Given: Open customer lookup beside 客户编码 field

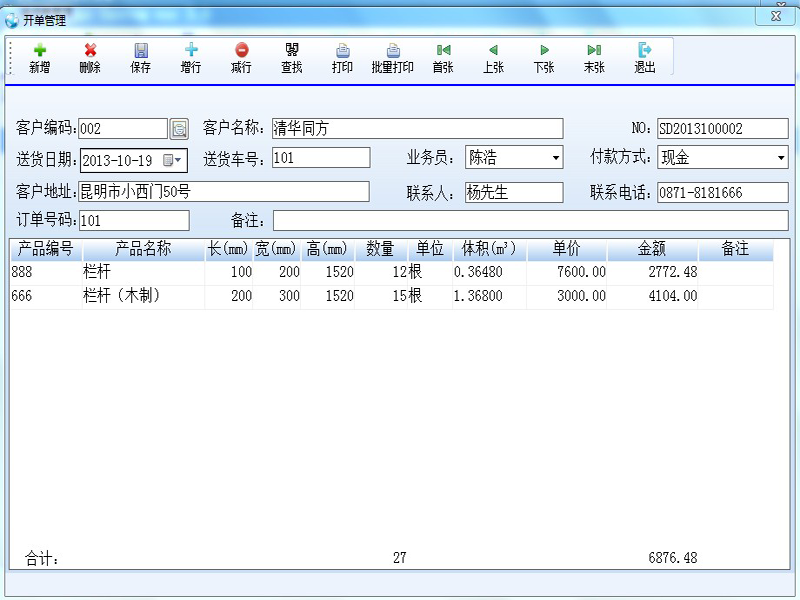Looking at the screenshot, I should point(179,128).
